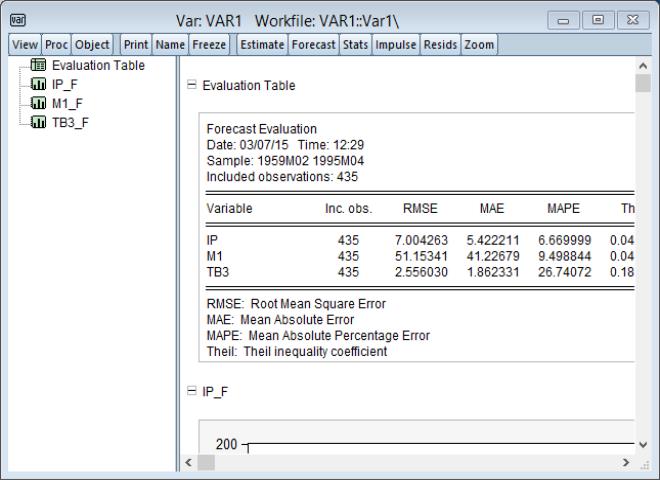
Task: Click the M1_F graph icon in tree
Action: tap(41, 104)
